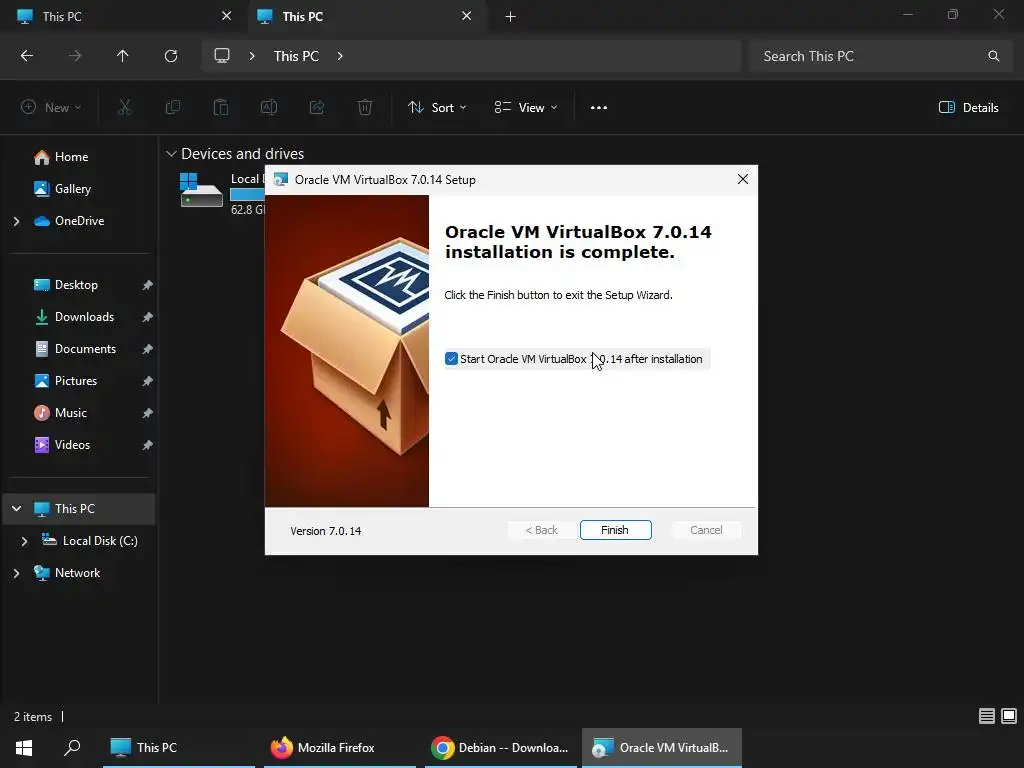Click the Rename icon in Explorer toolbar
The image size is (1024, 768).
coord(269,107)
